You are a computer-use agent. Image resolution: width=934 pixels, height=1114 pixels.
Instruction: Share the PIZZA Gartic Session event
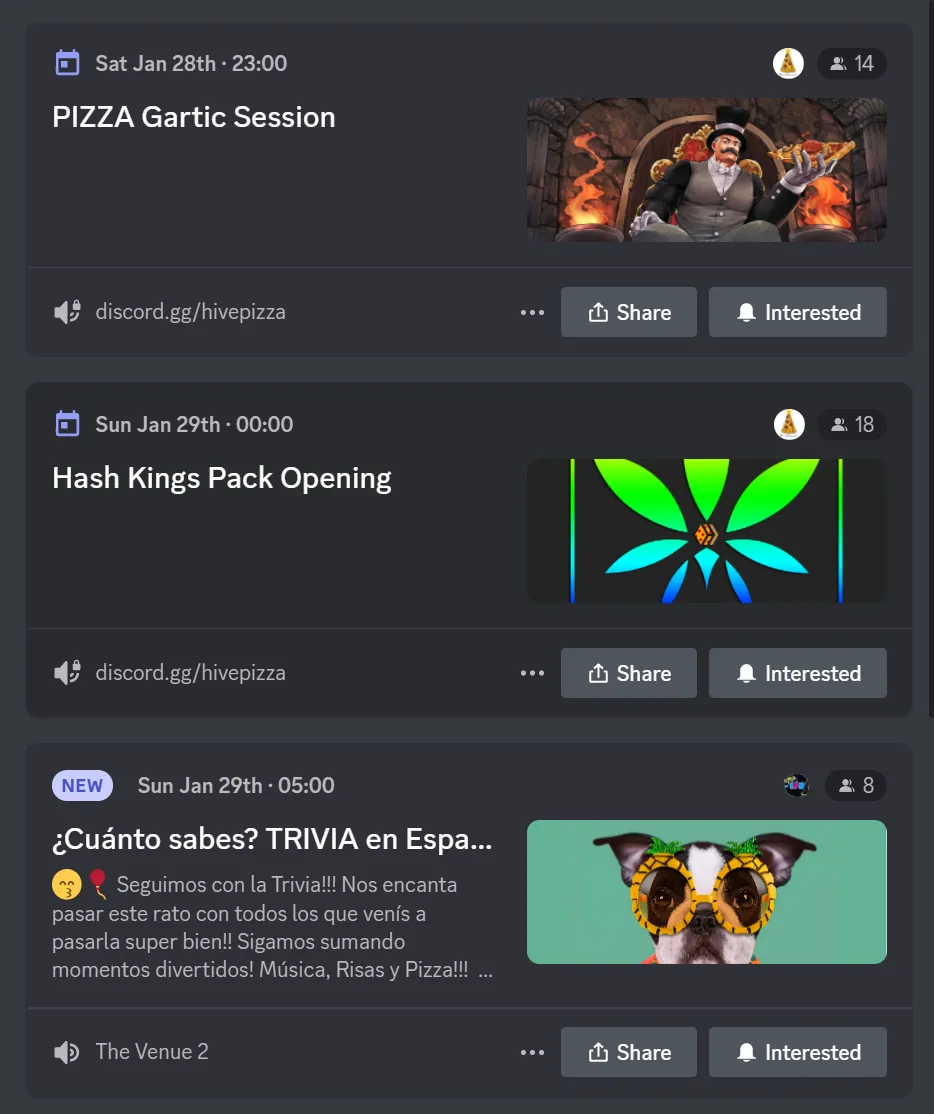coord(629,312)
